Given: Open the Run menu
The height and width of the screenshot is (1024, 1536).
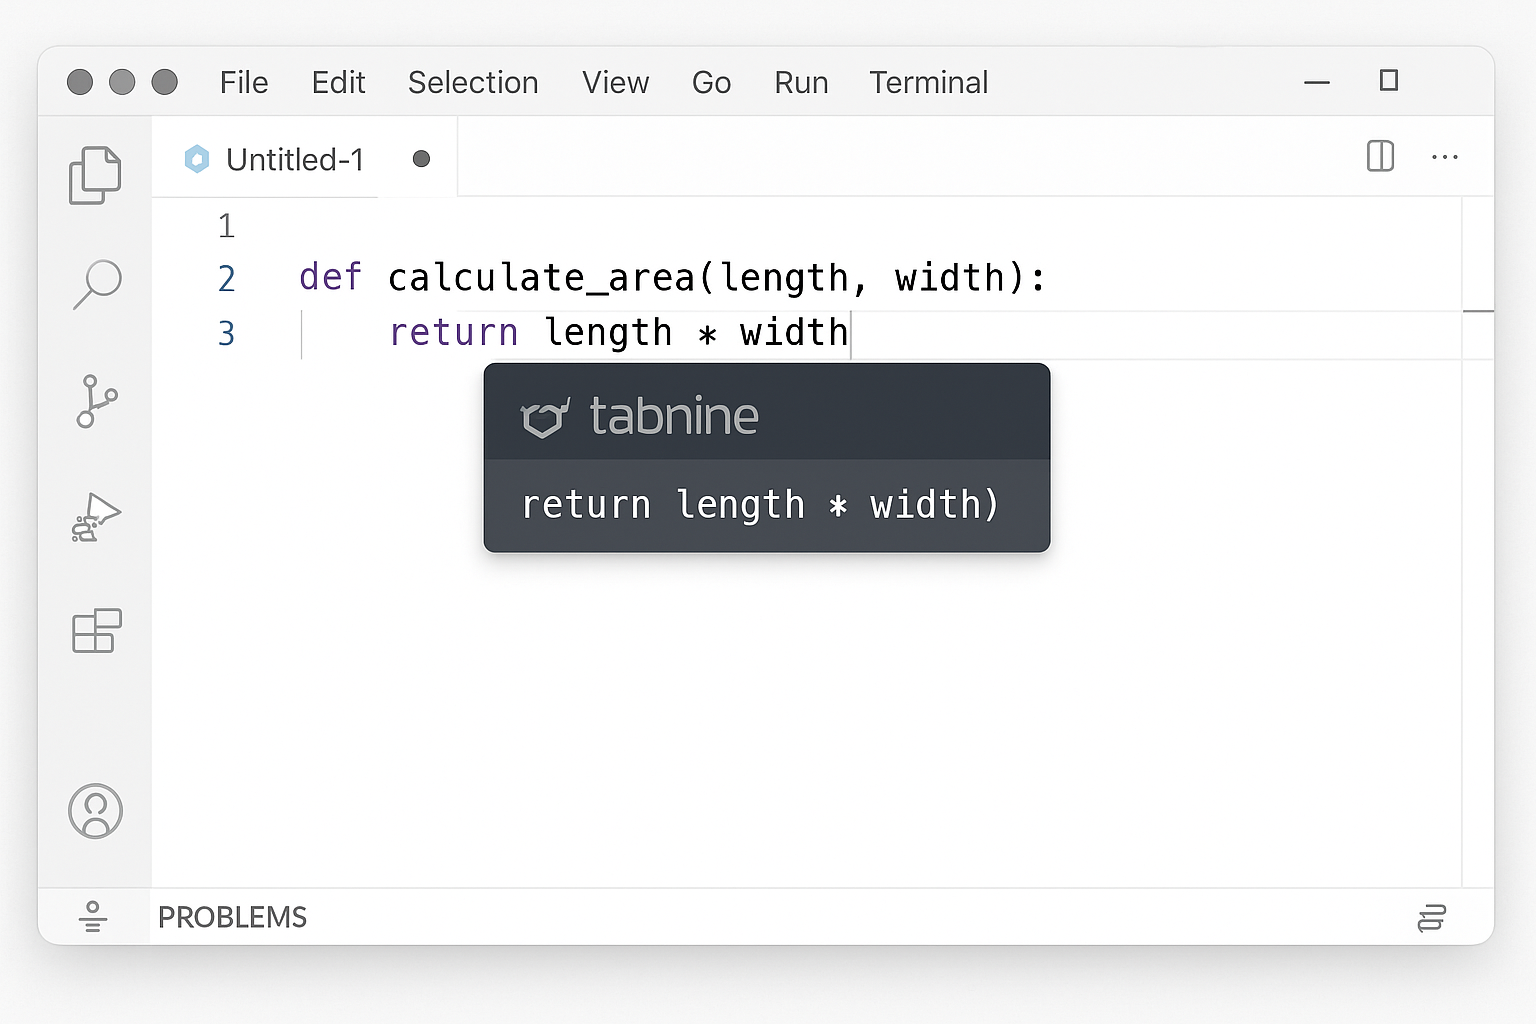Looking at the screenshot, I should pyautogui.click(x=801, y=82).
